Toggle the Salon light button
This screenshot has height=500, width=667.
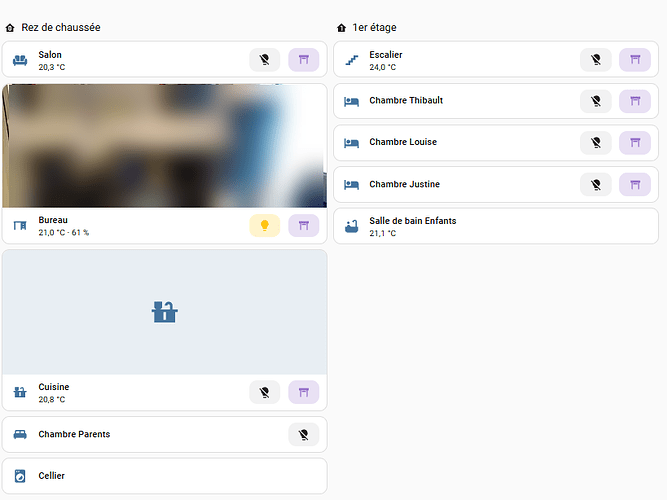[x=265, y=60]
